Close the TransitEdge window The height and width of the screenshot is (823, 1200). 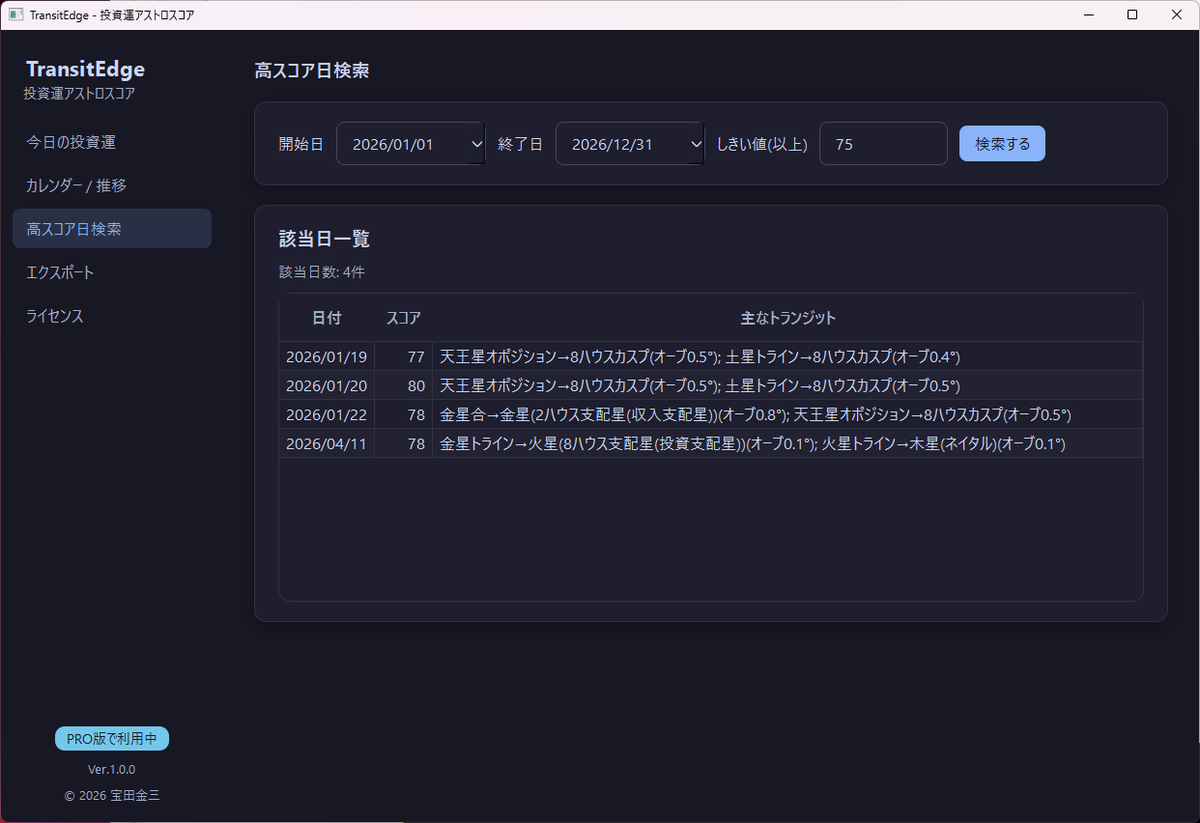(x=1177, y=15)
